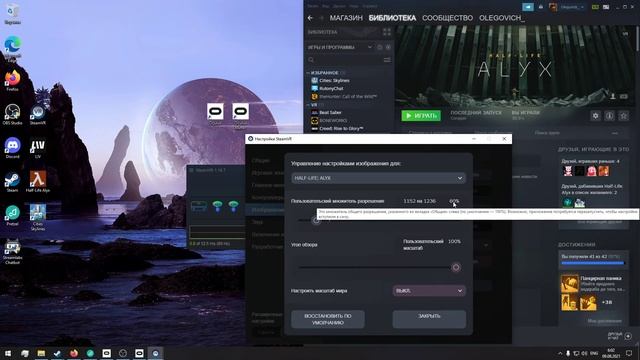Open OBS Studio desktop shortcut
Image resolution: width=640 pixels, height=360 pixels.
(12, 113)
